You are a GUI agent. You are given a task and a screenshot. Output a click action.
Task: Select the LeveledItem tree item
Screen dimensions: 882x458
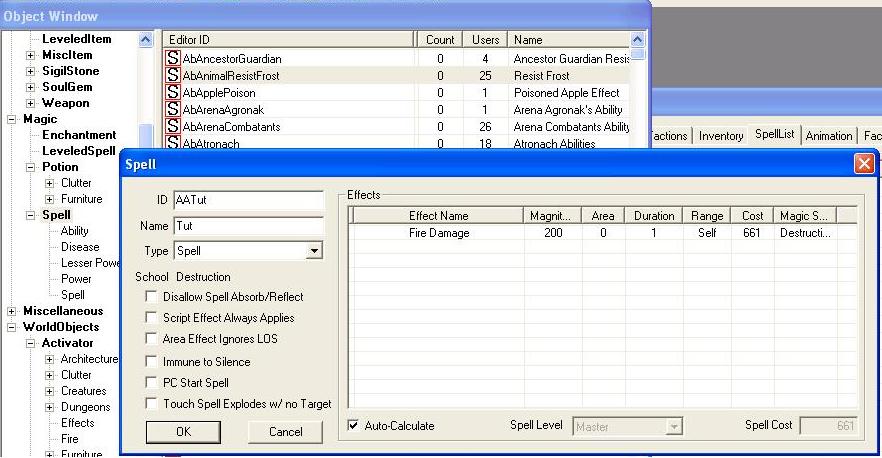76,39
